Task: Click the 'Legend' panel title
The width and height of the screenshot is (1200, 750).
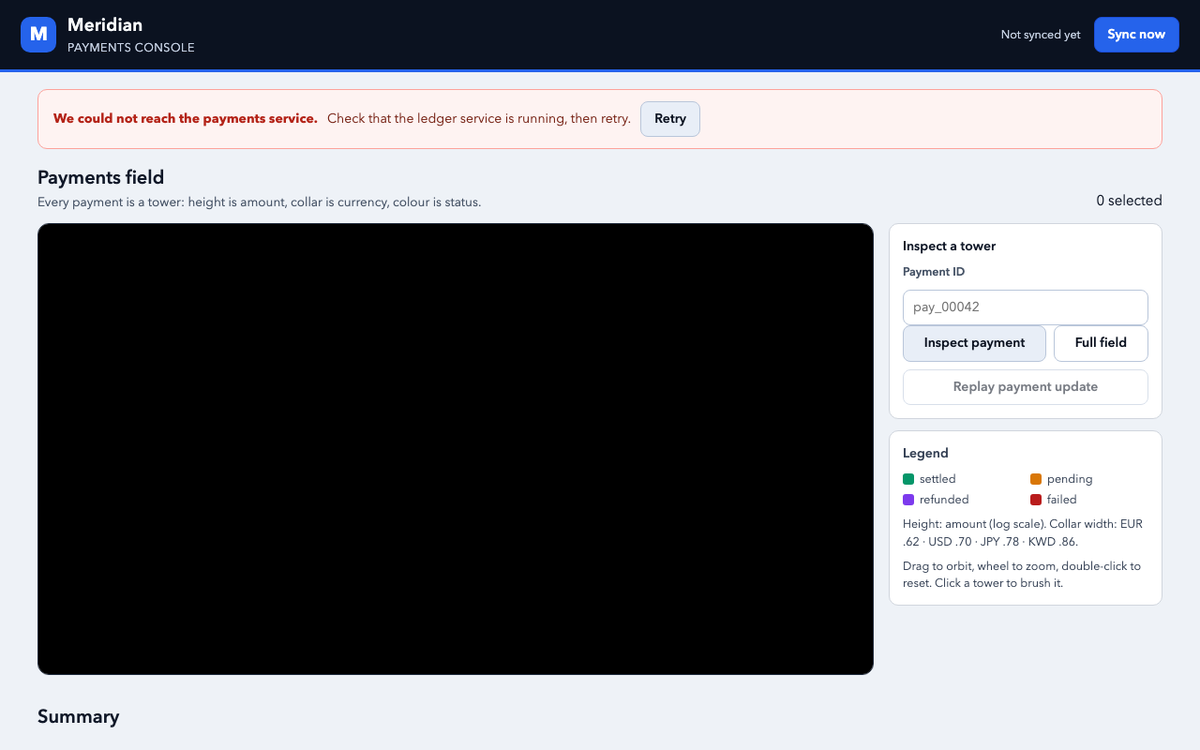Action: click(925, 453)
